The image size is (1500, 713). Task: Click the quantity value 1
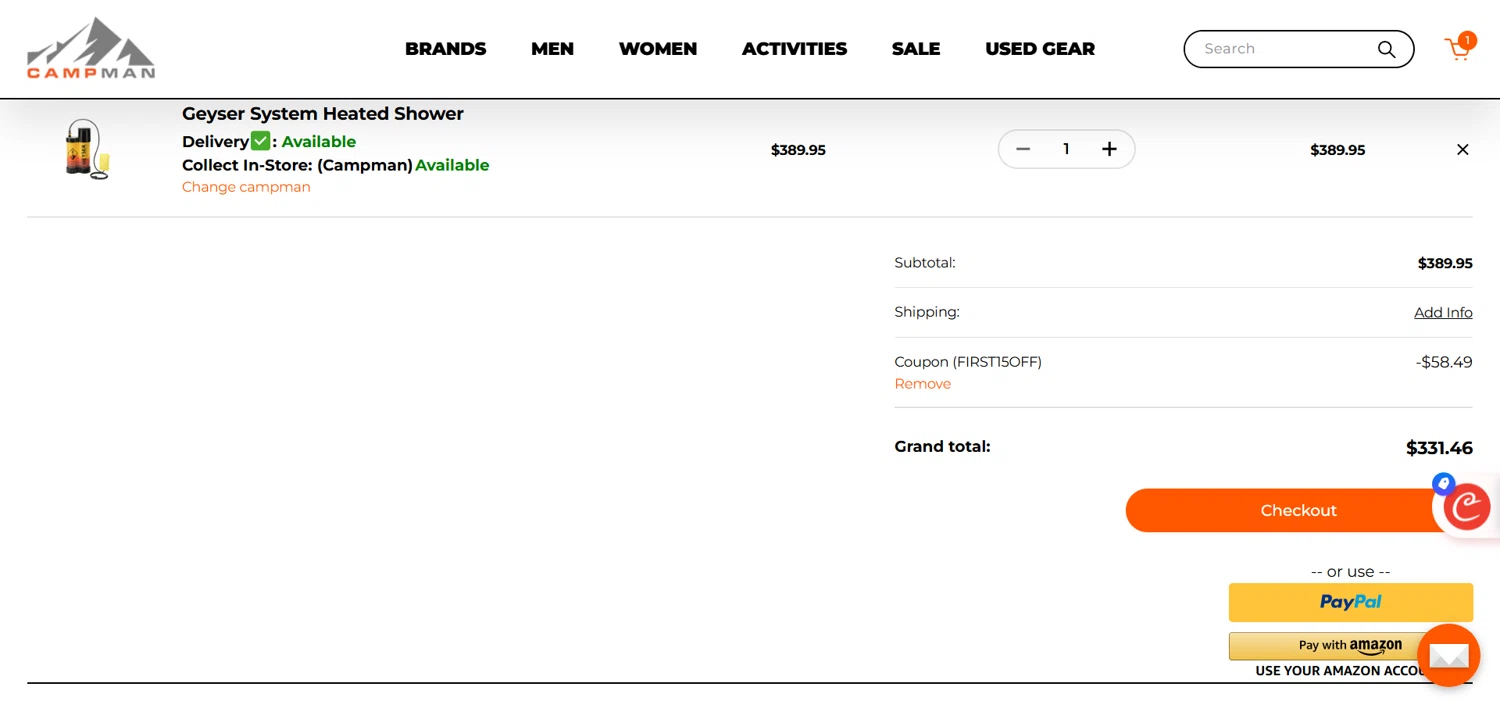click(x=1066, y=149)
